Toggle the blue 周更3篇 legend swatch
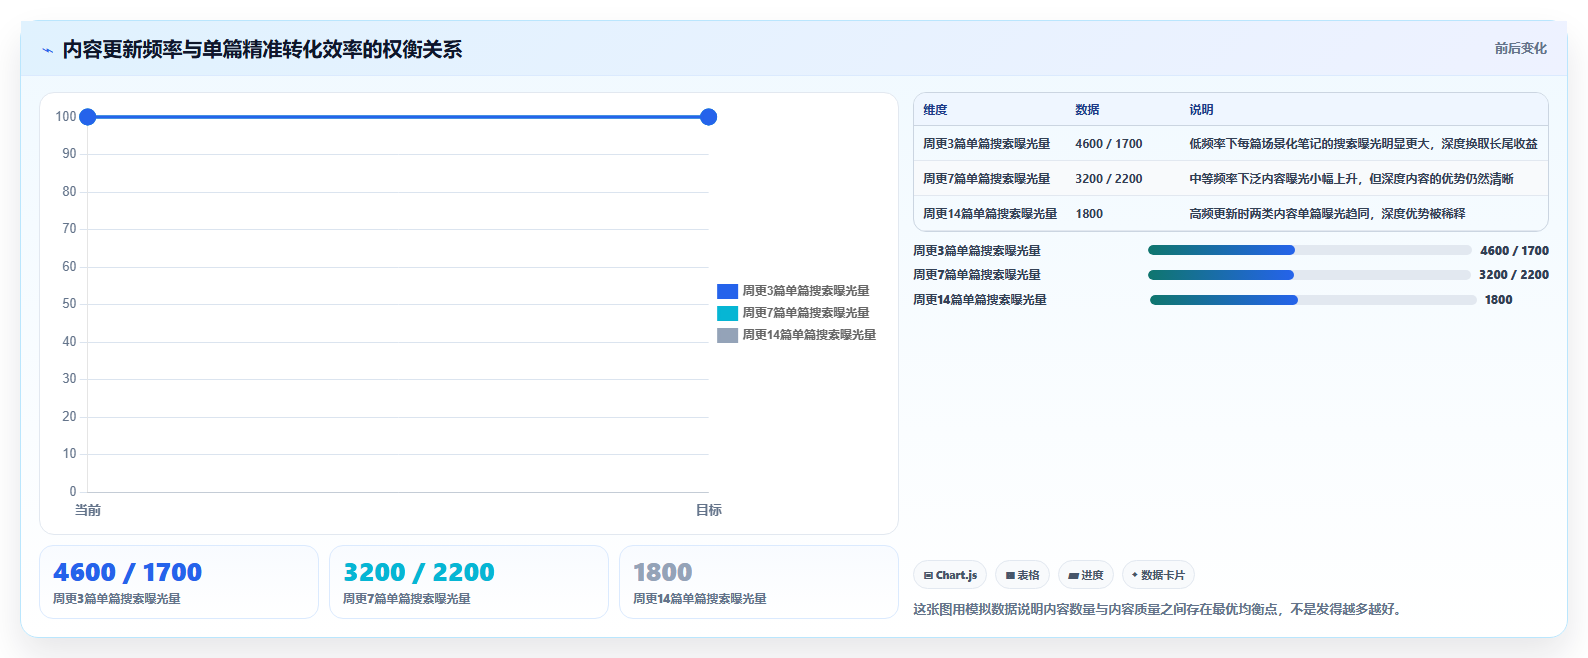1588x658 pixels. [727, 291]
